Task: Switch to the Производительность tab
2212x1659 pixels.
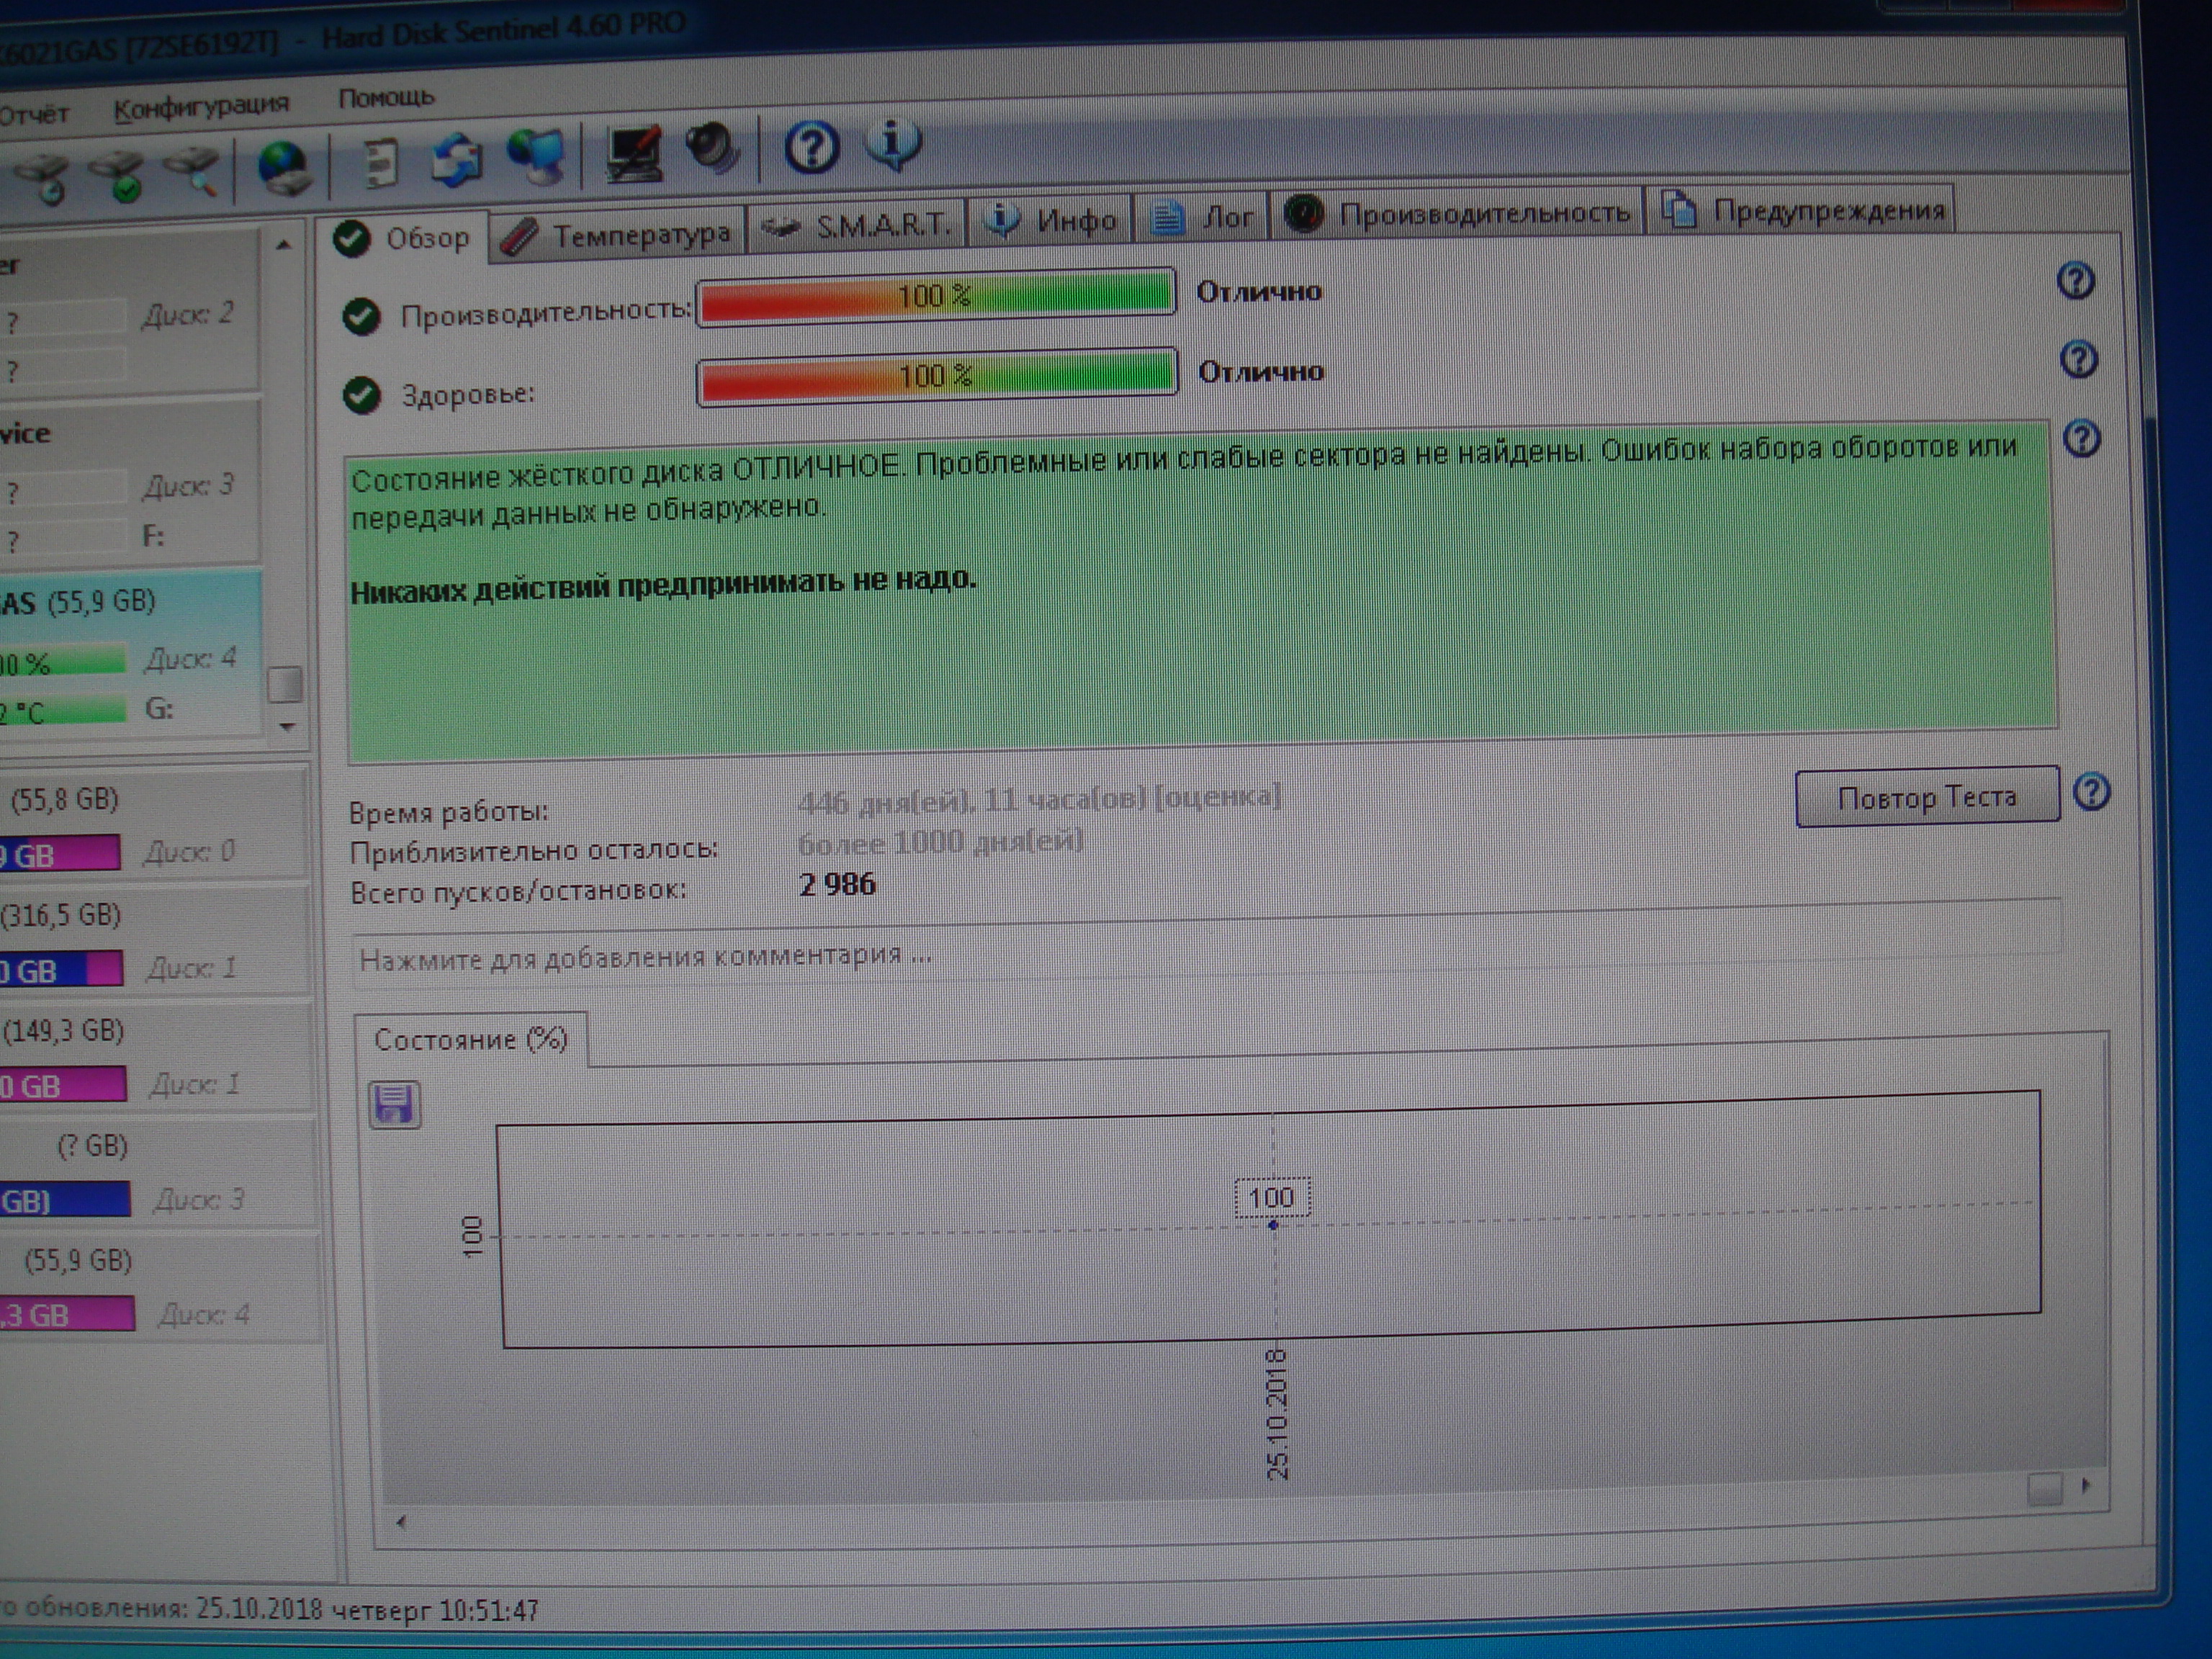Action: [1458, 213]
